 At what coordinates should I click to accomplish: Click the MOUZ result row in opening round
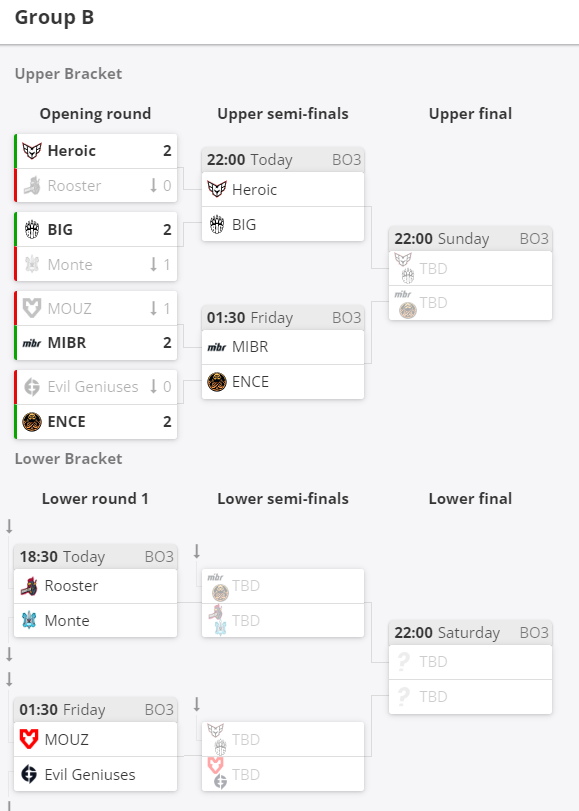point(96,308)
